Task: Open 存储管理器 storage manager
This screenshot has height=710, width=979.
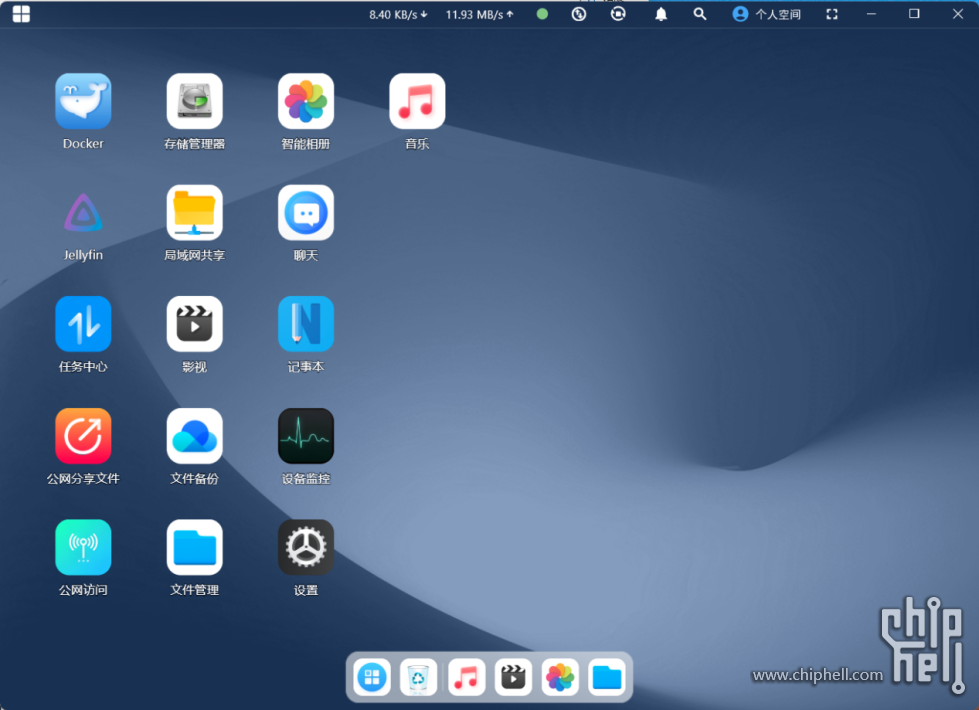Action: [x=194, y=102]
